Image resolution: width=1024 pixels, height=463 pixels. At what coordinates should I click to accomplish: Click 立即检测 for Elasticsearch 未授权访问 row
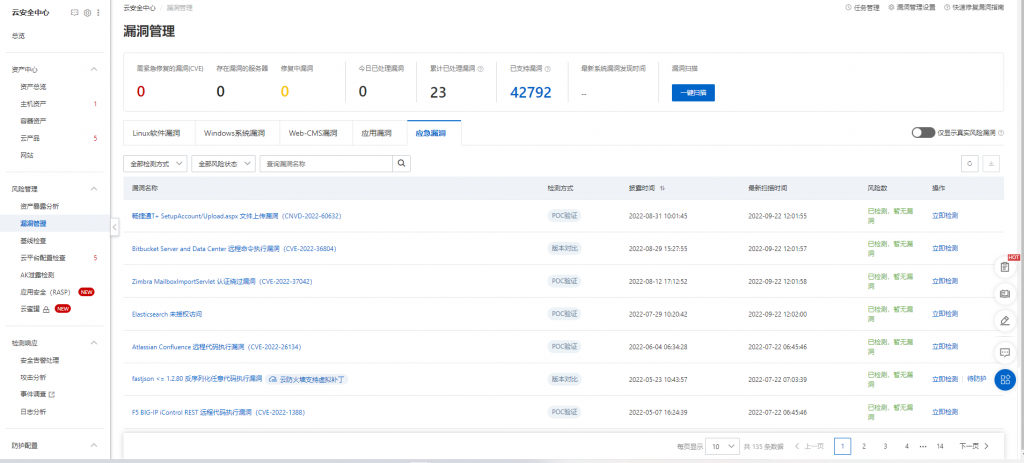pyautogui.click(x=945, y=314)
